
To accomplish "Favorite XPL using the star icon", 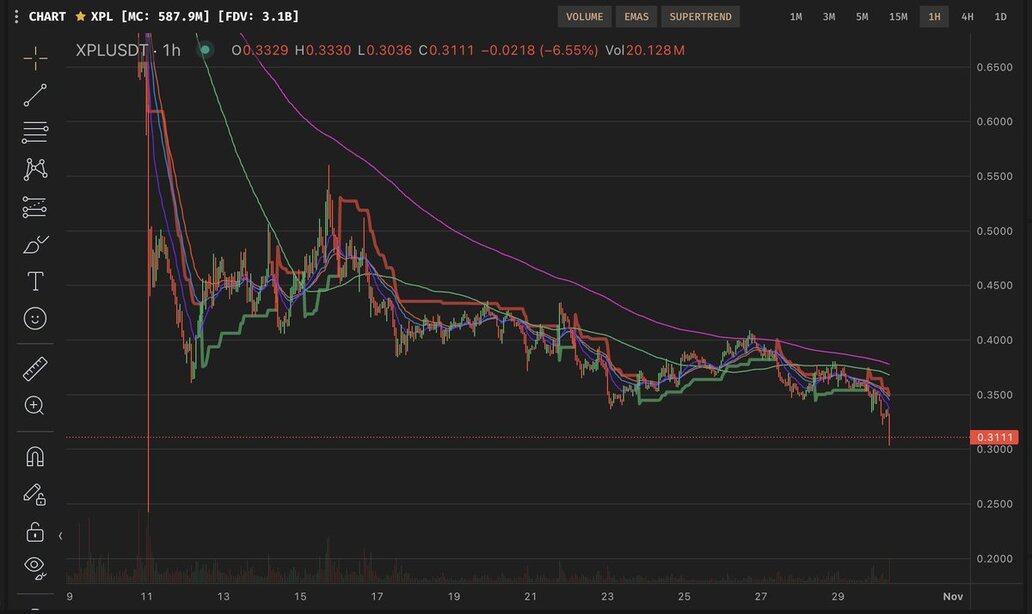I will tap(80, 17).
